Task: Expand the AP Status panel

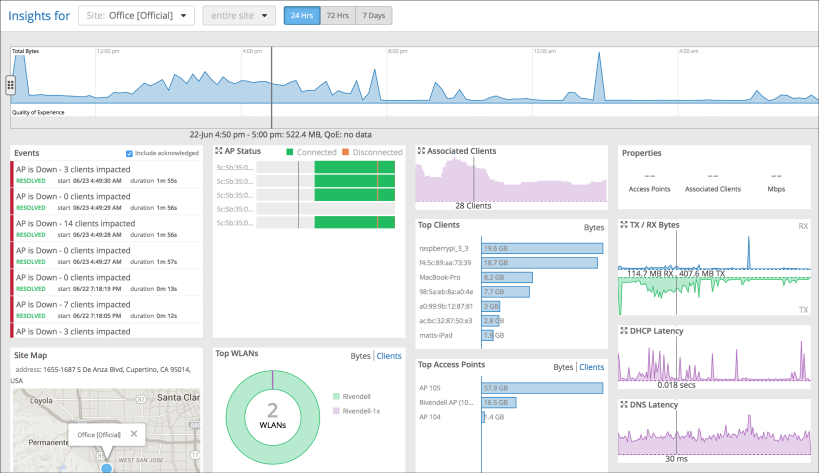Action: (x=219, y=151)
